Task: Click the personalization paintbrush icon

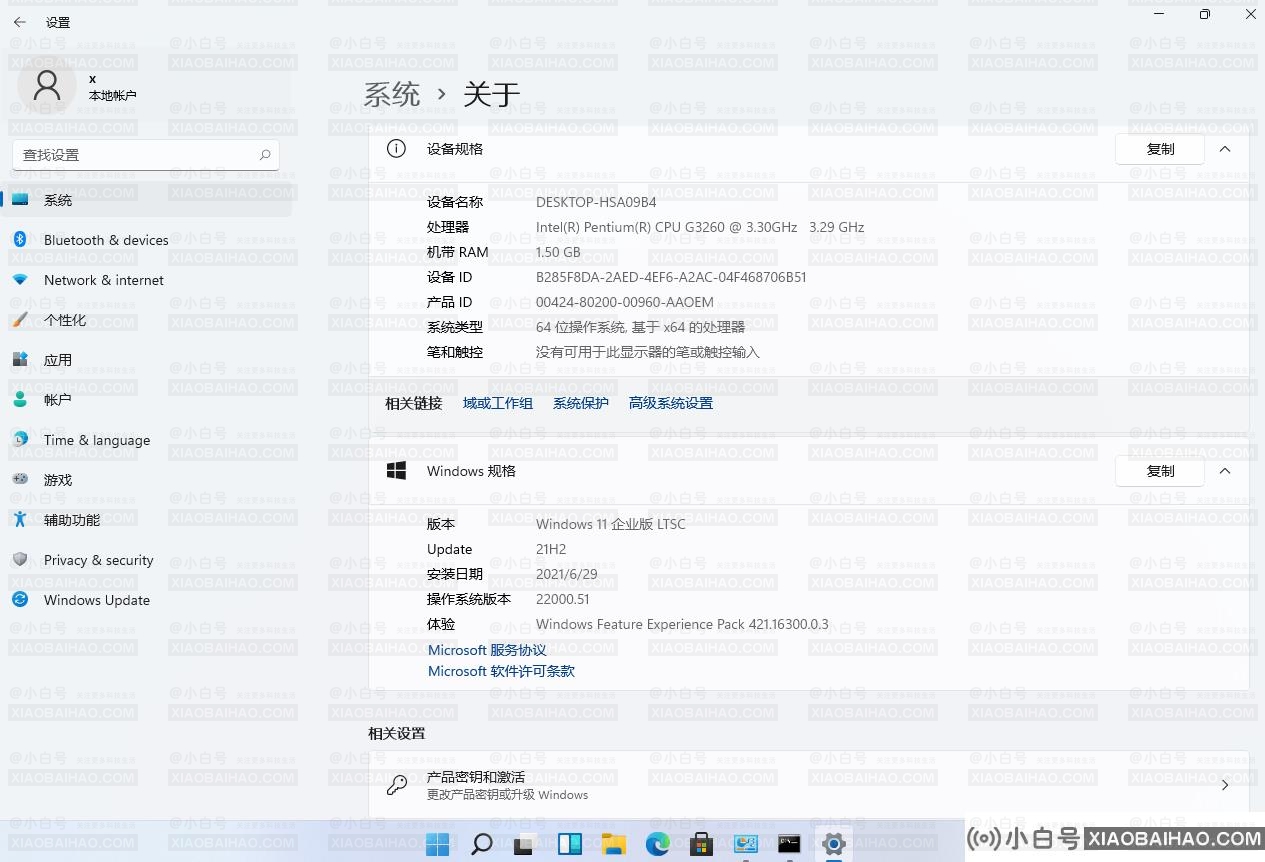Action: (x=20, y=320)
